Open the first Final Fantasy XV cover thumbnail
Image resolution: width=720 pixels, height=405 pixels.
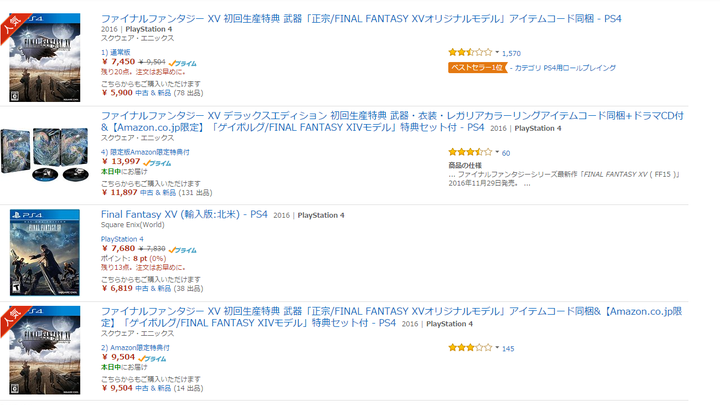point(45,57)
